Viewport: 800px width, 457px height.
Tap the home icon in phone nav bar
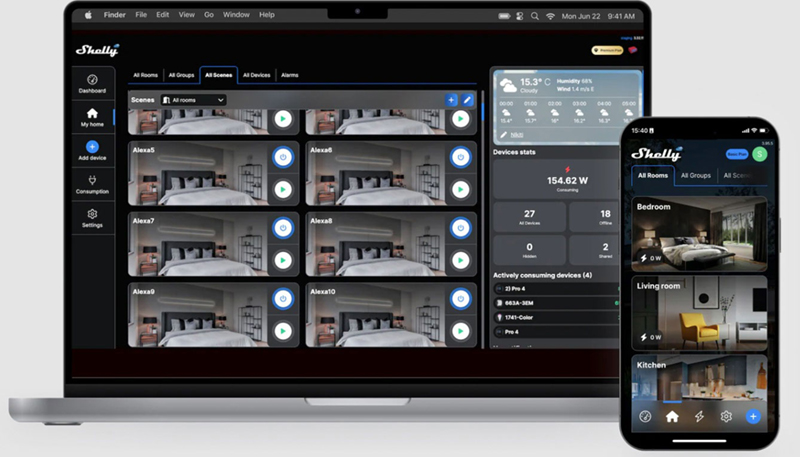[x=672, y=417]
